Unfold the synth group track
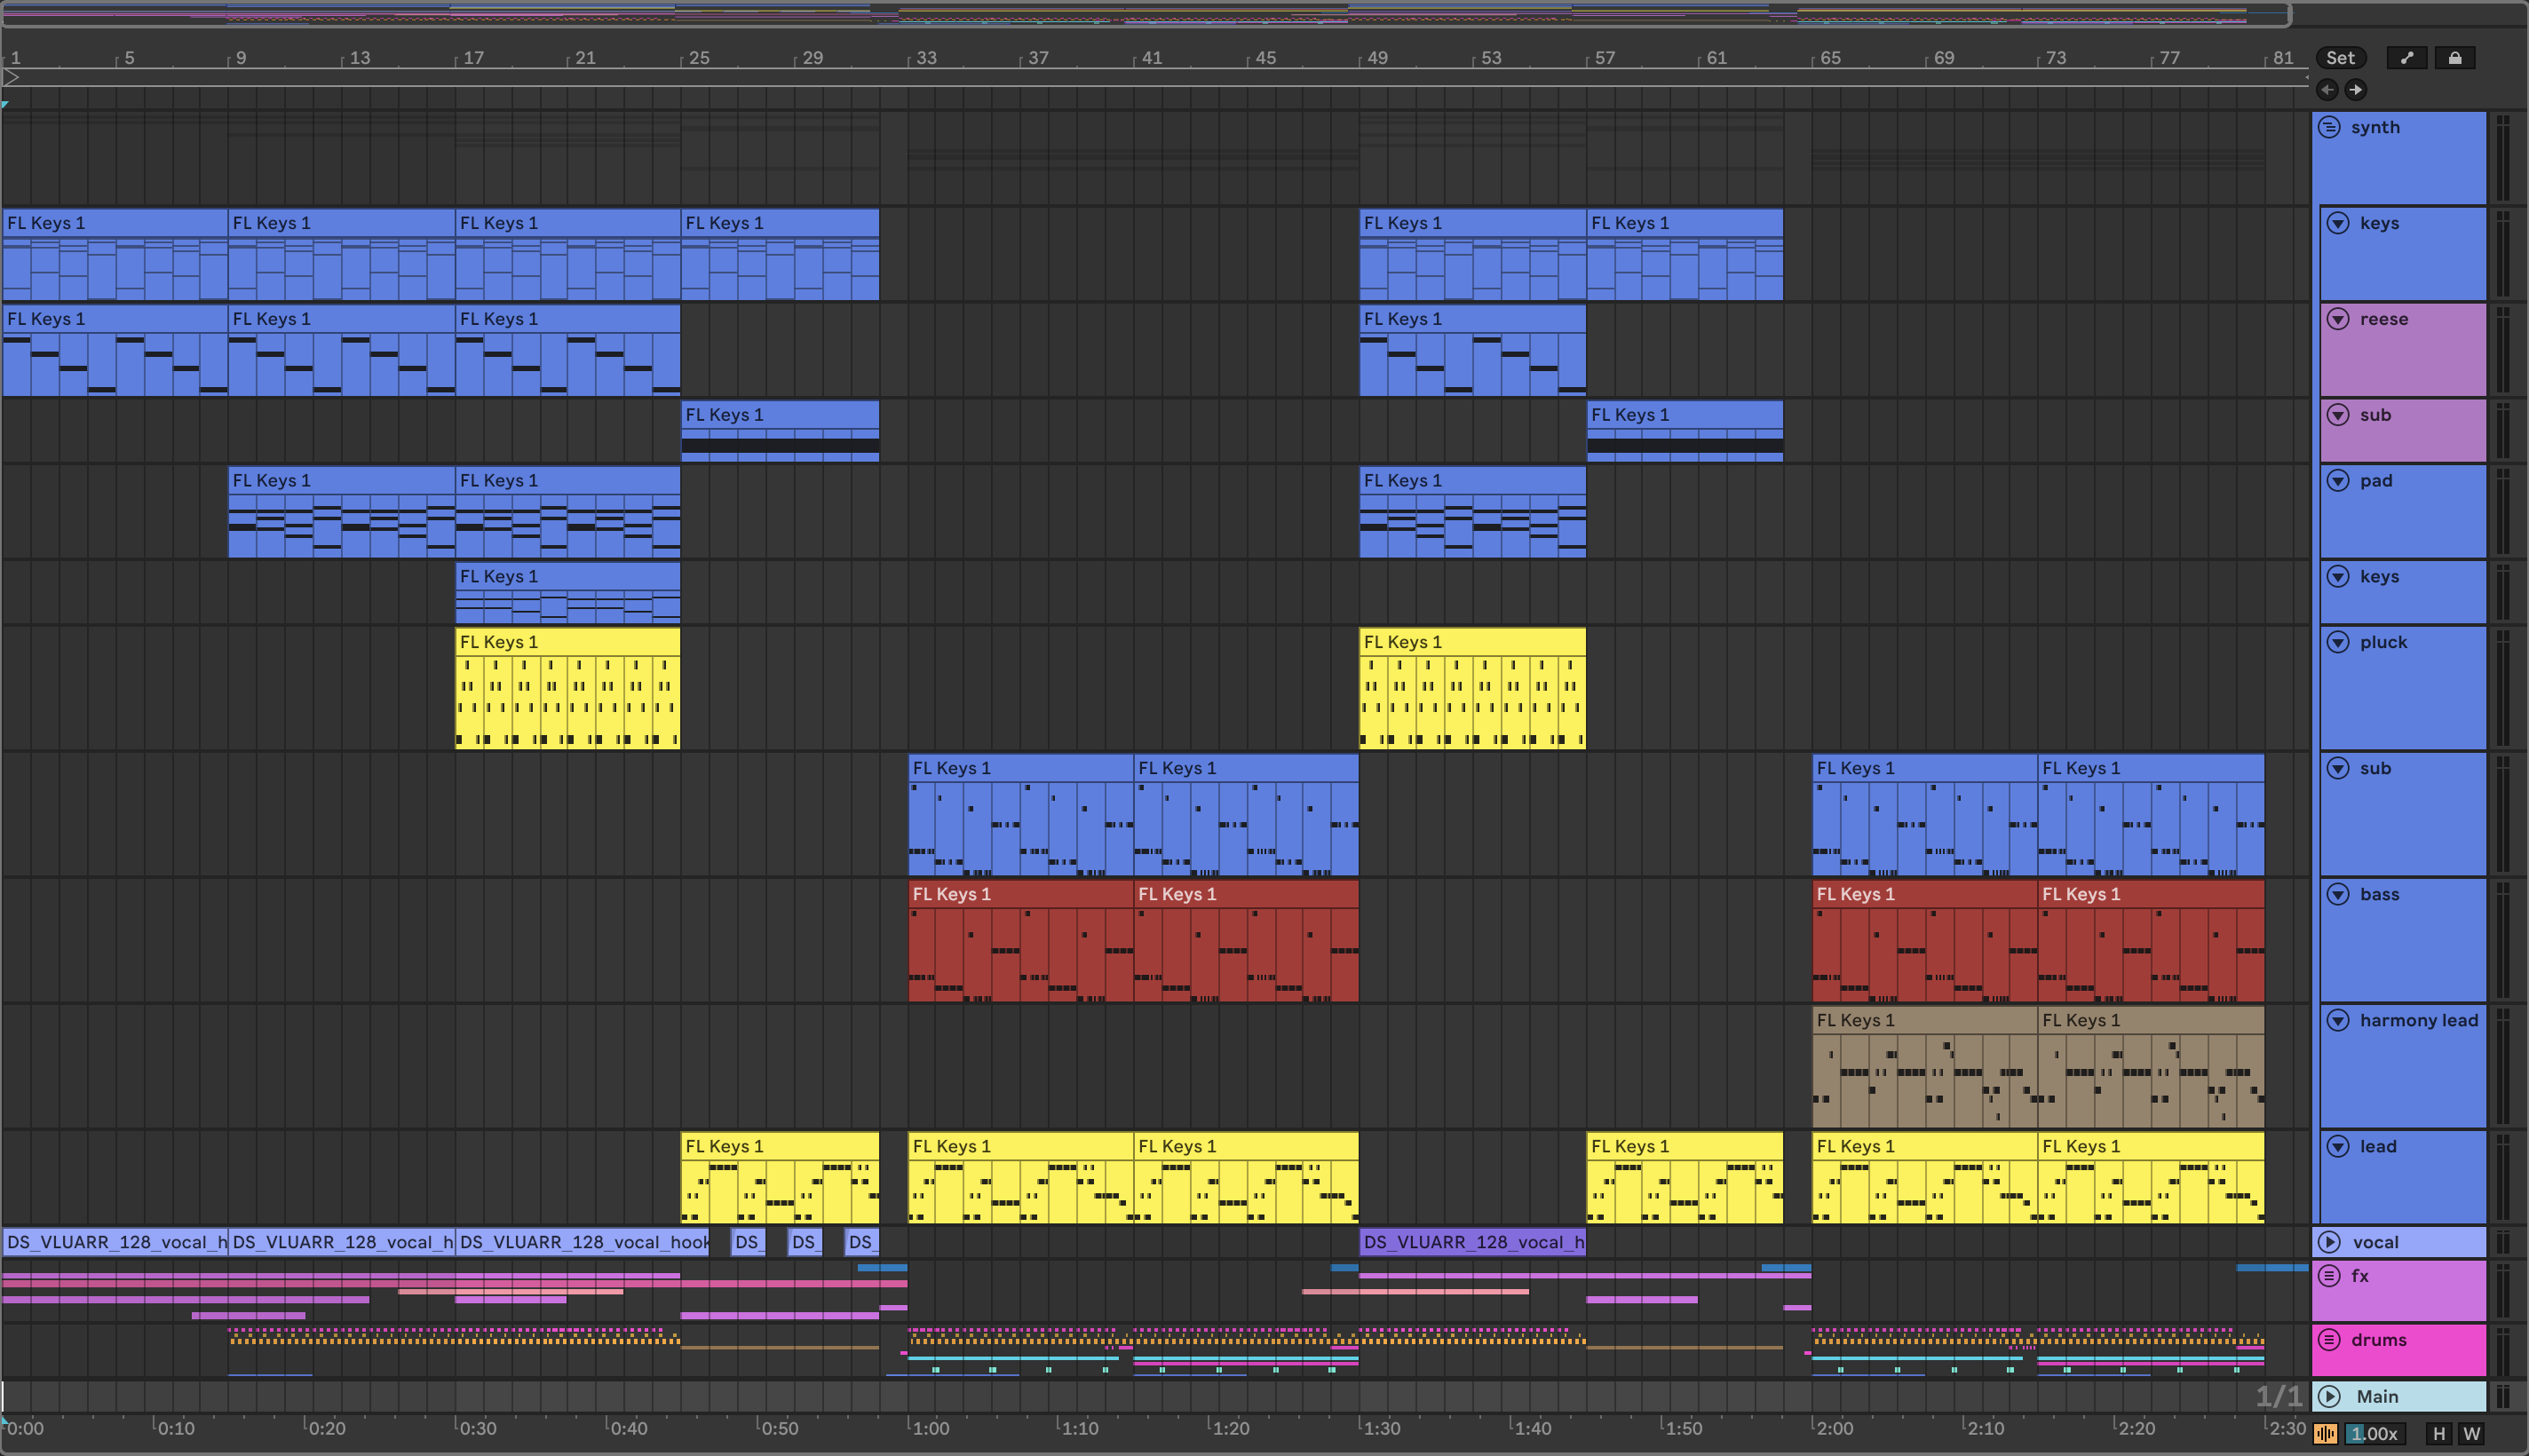The image size is (2529, 1456). click(2329, 127)
